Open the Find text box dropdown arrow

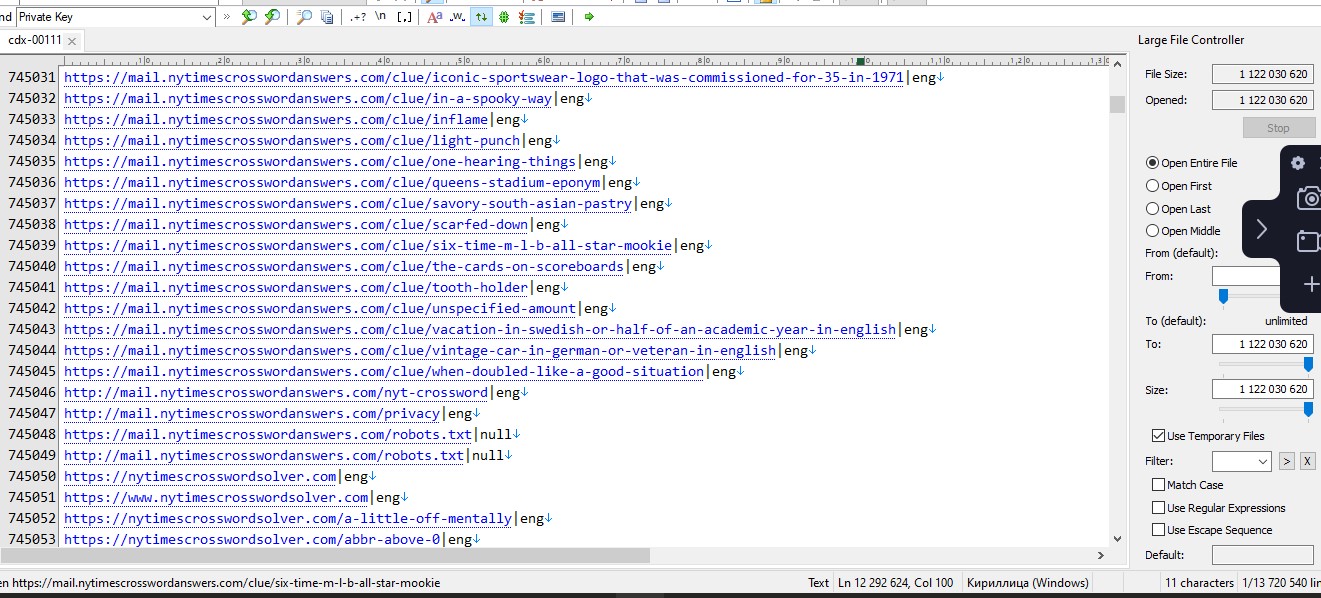coord(207,17)
